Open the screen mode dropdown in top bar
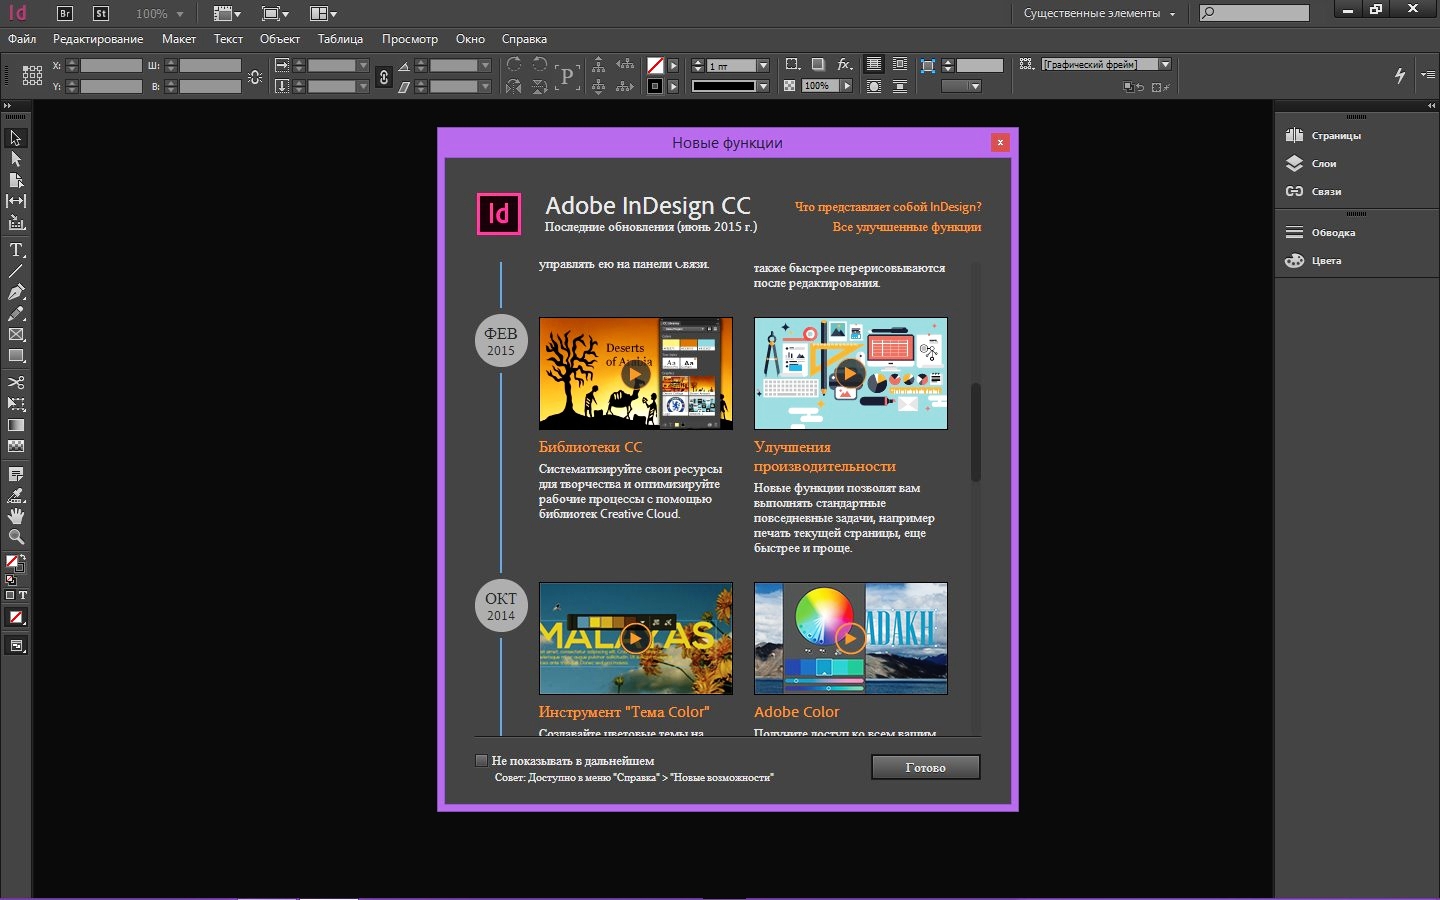This screenshot has width=1440, height=900. (x=275, y=14)
